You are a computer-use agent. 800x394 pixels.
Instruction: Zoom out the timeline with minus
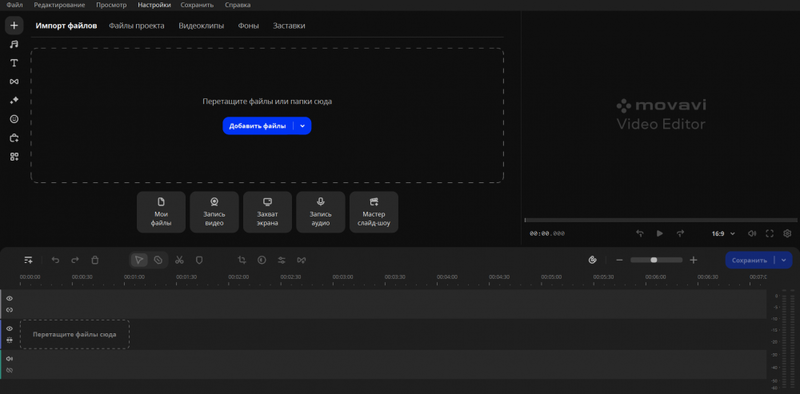point(619,260)
